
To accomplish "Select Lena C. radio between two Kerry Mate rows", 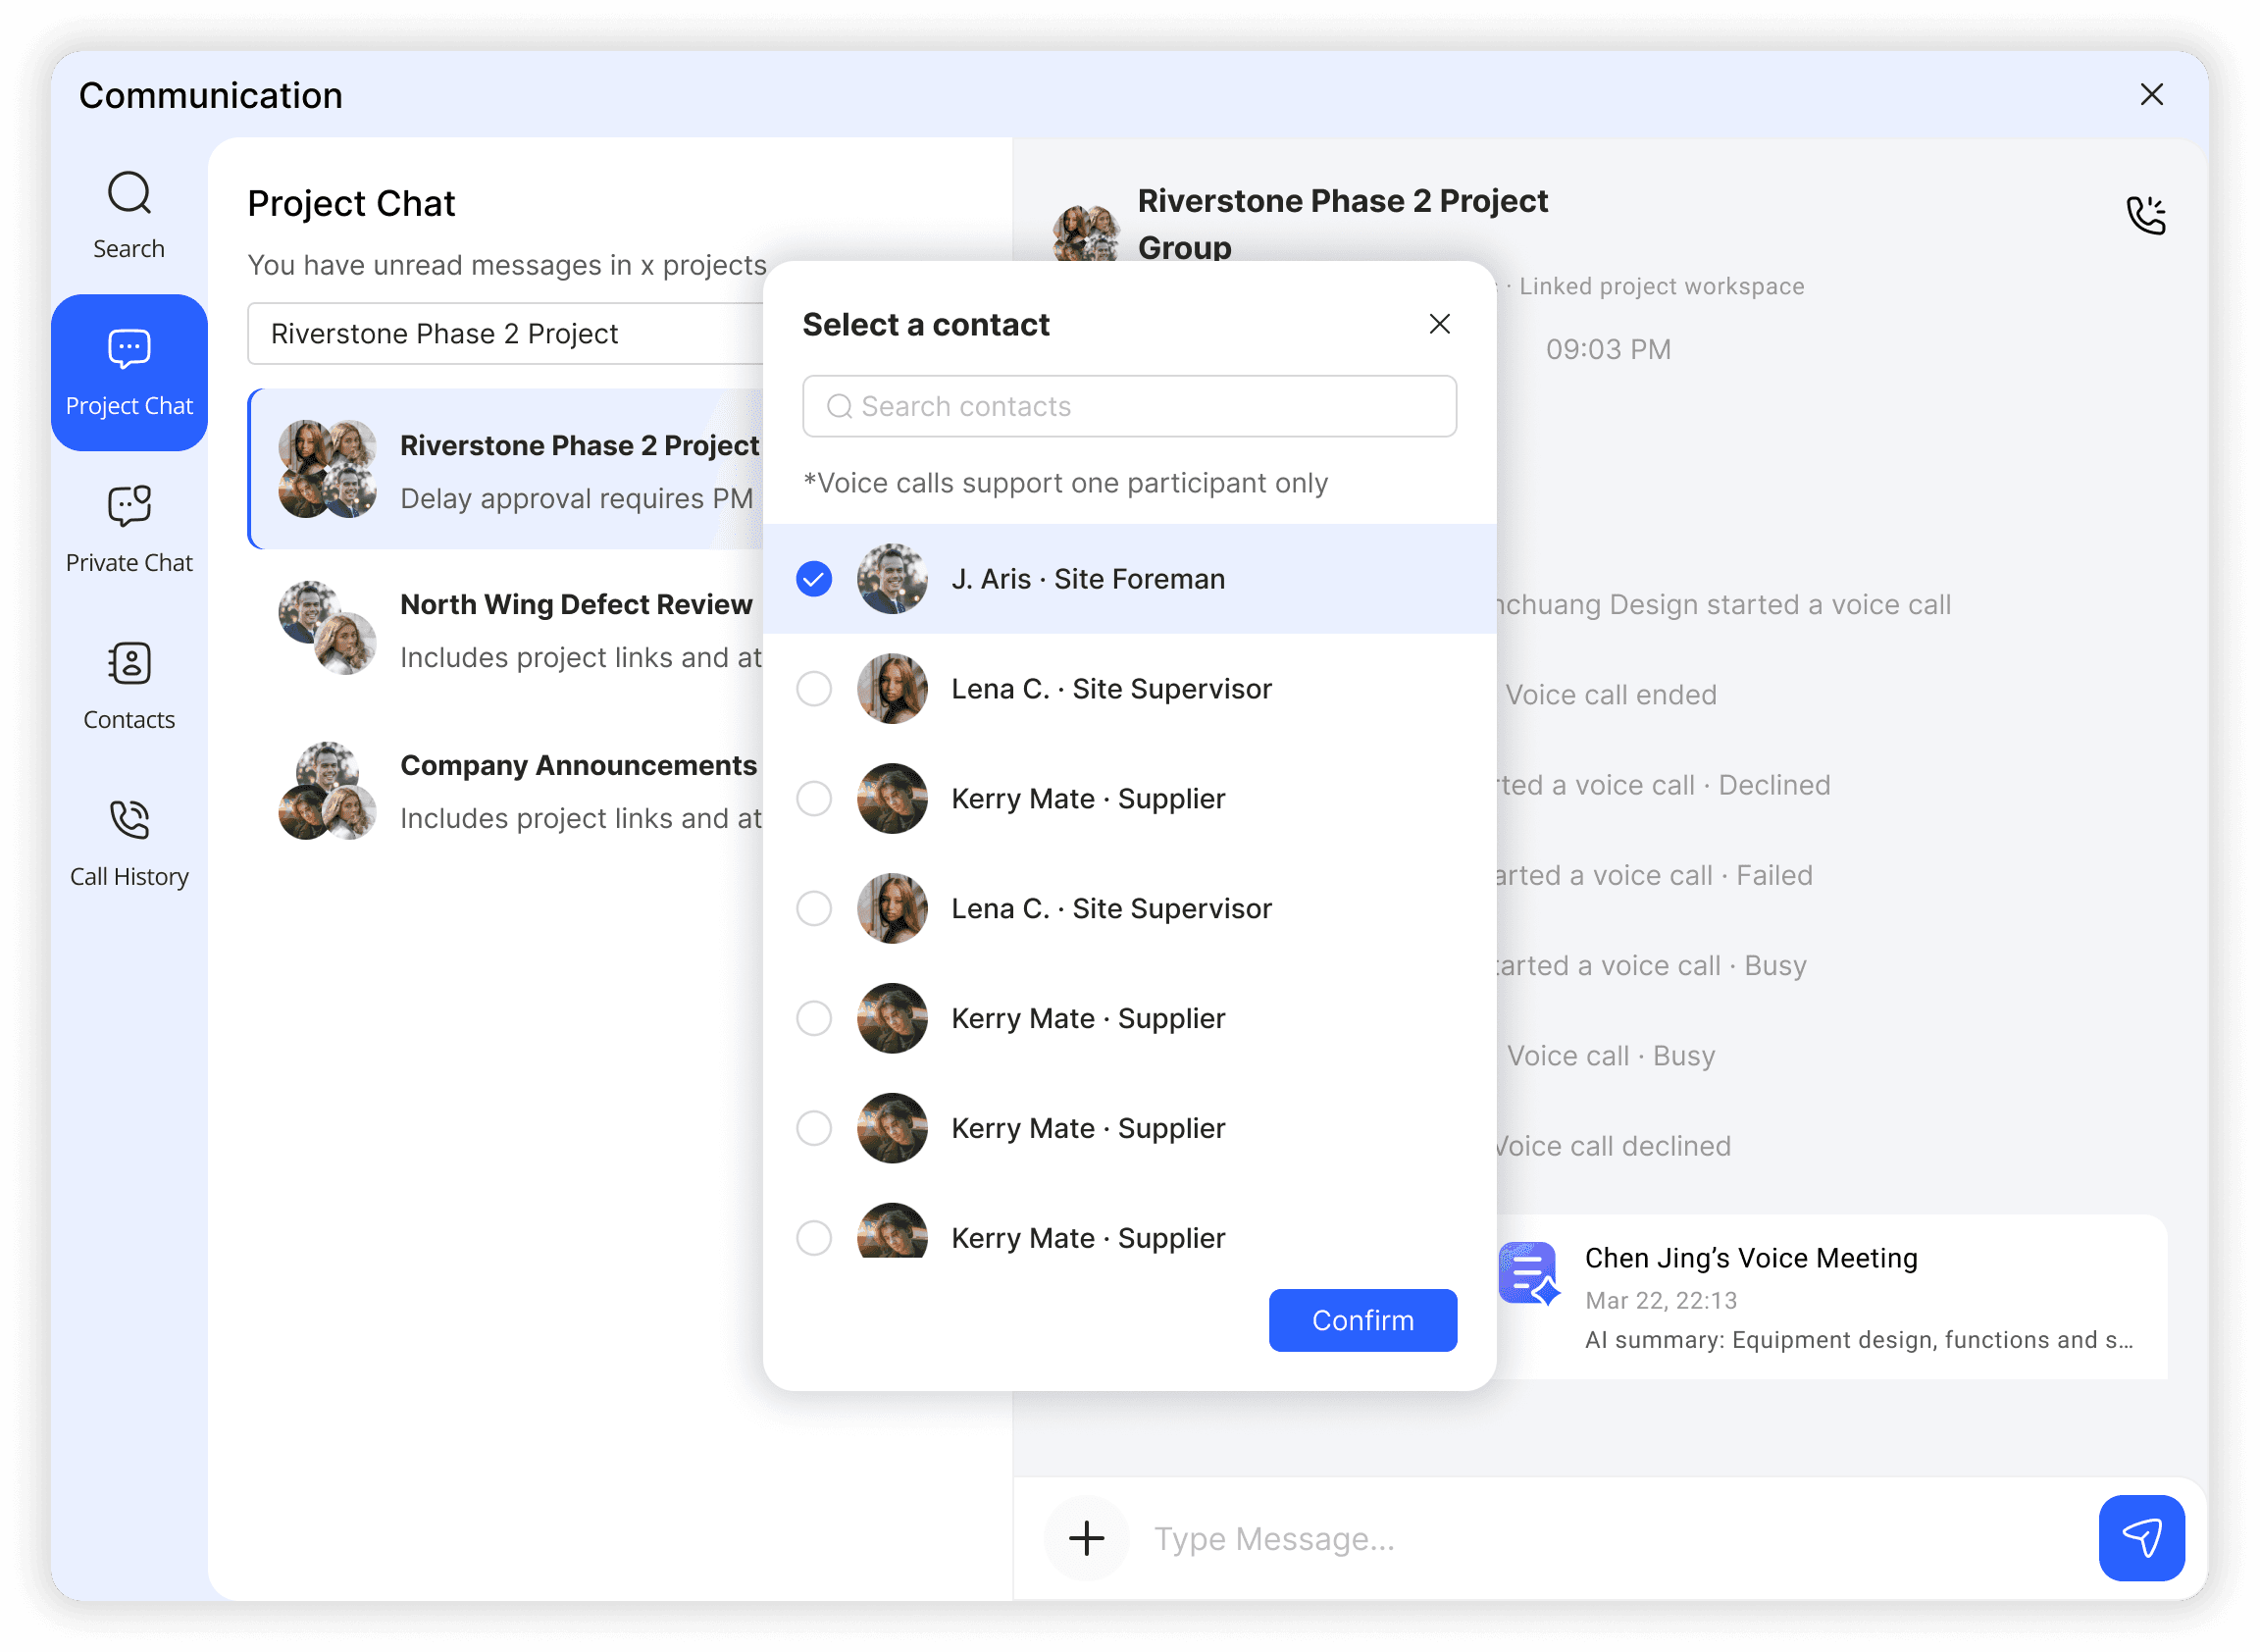I will [x=814, y=909].
